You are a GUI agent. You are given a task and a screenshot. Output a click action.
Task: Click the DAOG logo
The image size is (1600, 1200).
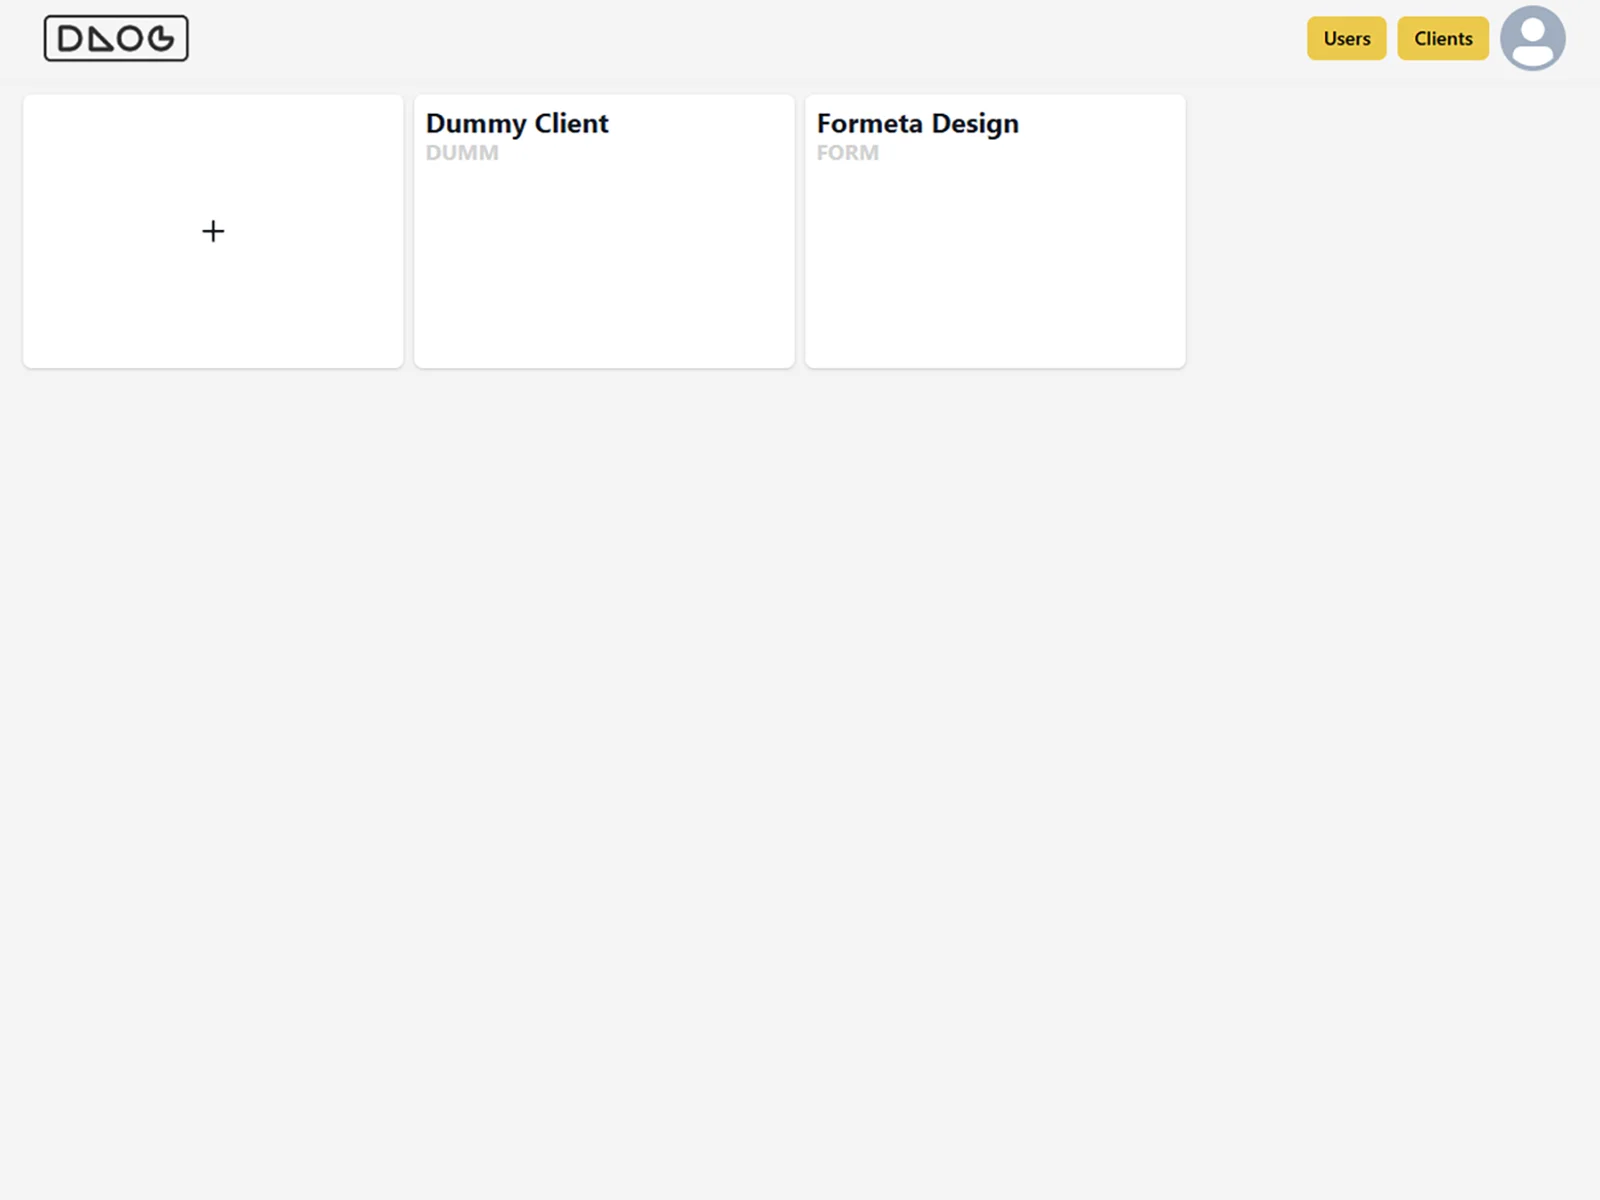tap(115, 38)
